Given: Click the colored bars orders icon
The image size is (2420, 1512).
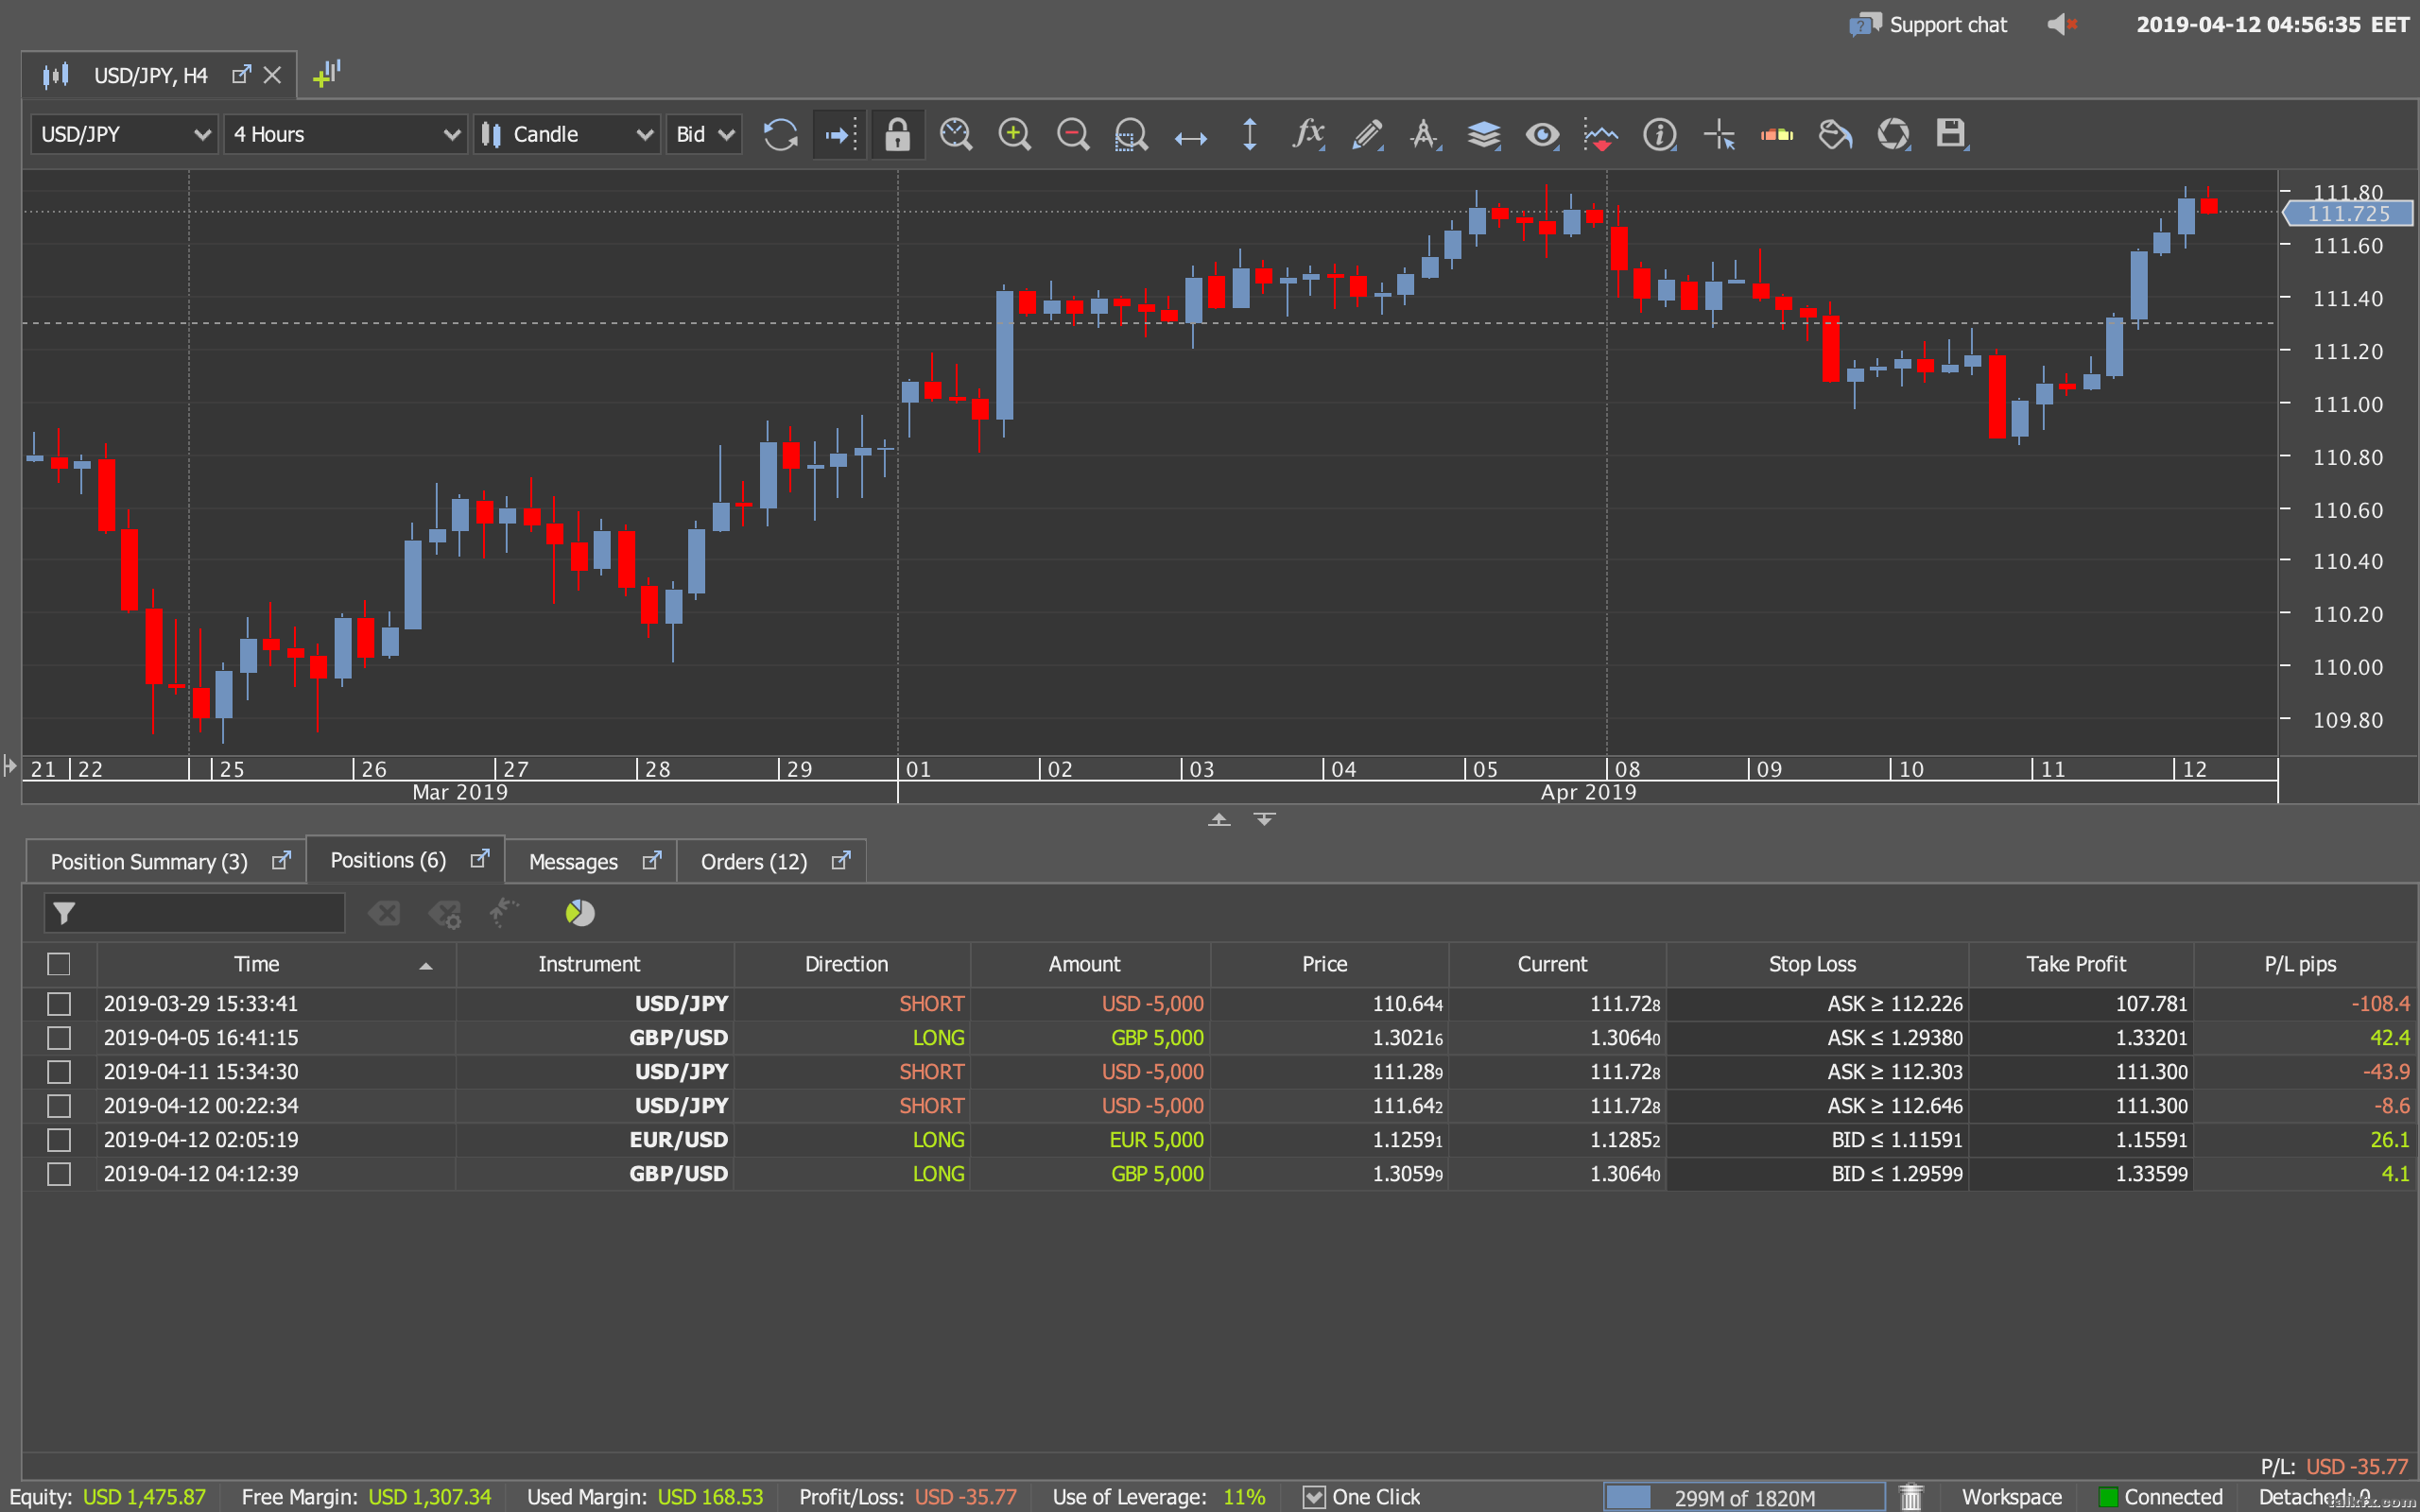Looking at the screenshot, I should coord(1777,134).
